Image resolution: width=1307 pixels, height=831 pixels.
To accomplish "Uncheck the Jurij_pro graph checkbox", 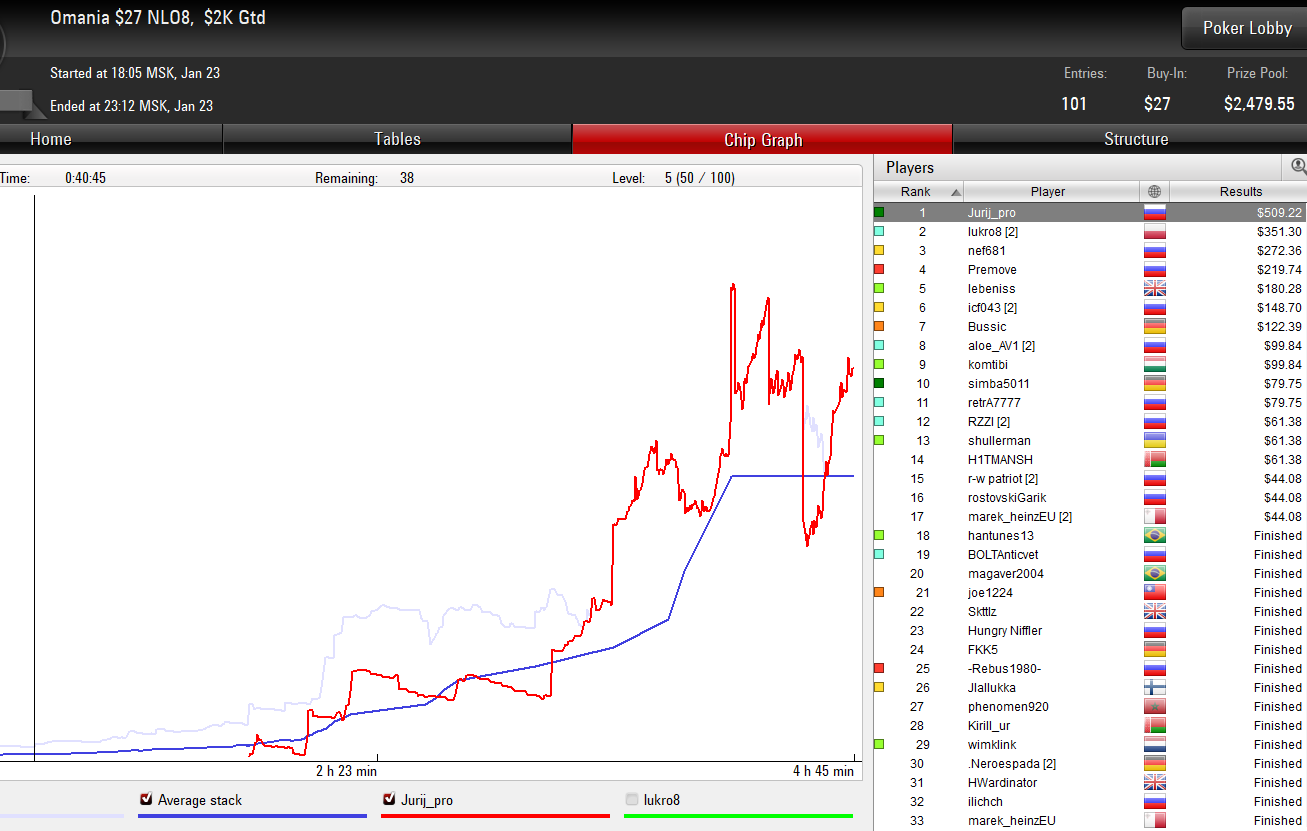I will click(x=389, y=799).
